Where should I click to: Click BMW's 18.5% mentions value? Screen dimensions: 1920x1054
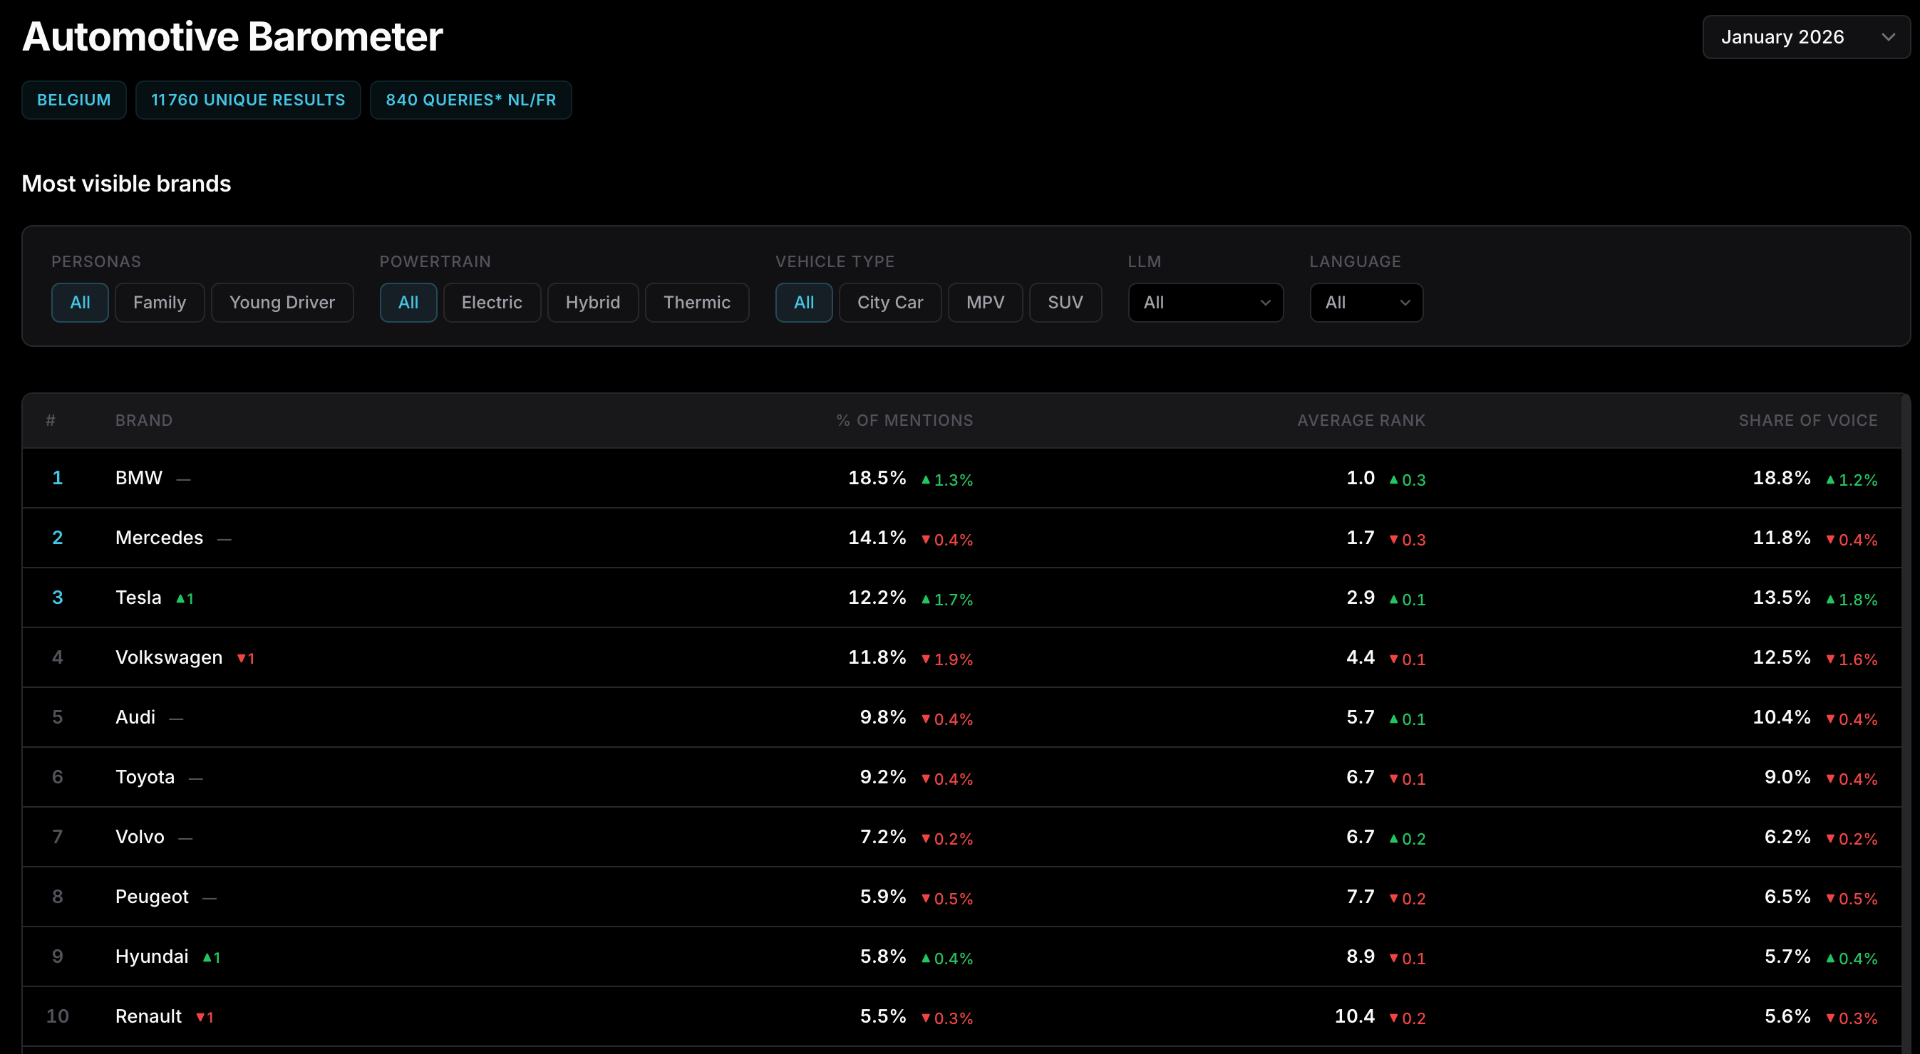click(x=877, y=478)
